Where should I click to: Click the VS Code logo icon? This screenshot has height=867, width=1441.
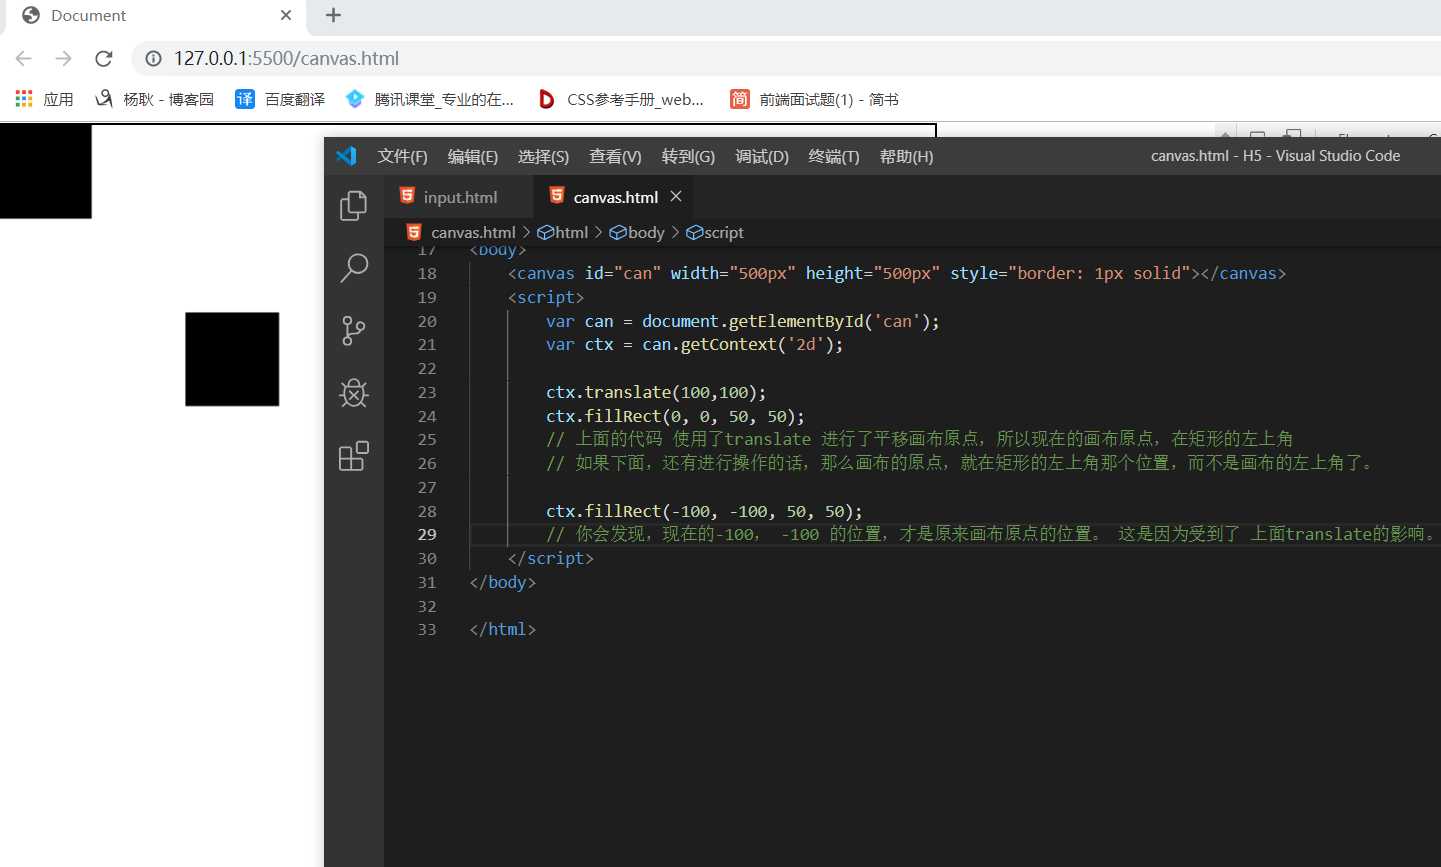pos(346,156)
